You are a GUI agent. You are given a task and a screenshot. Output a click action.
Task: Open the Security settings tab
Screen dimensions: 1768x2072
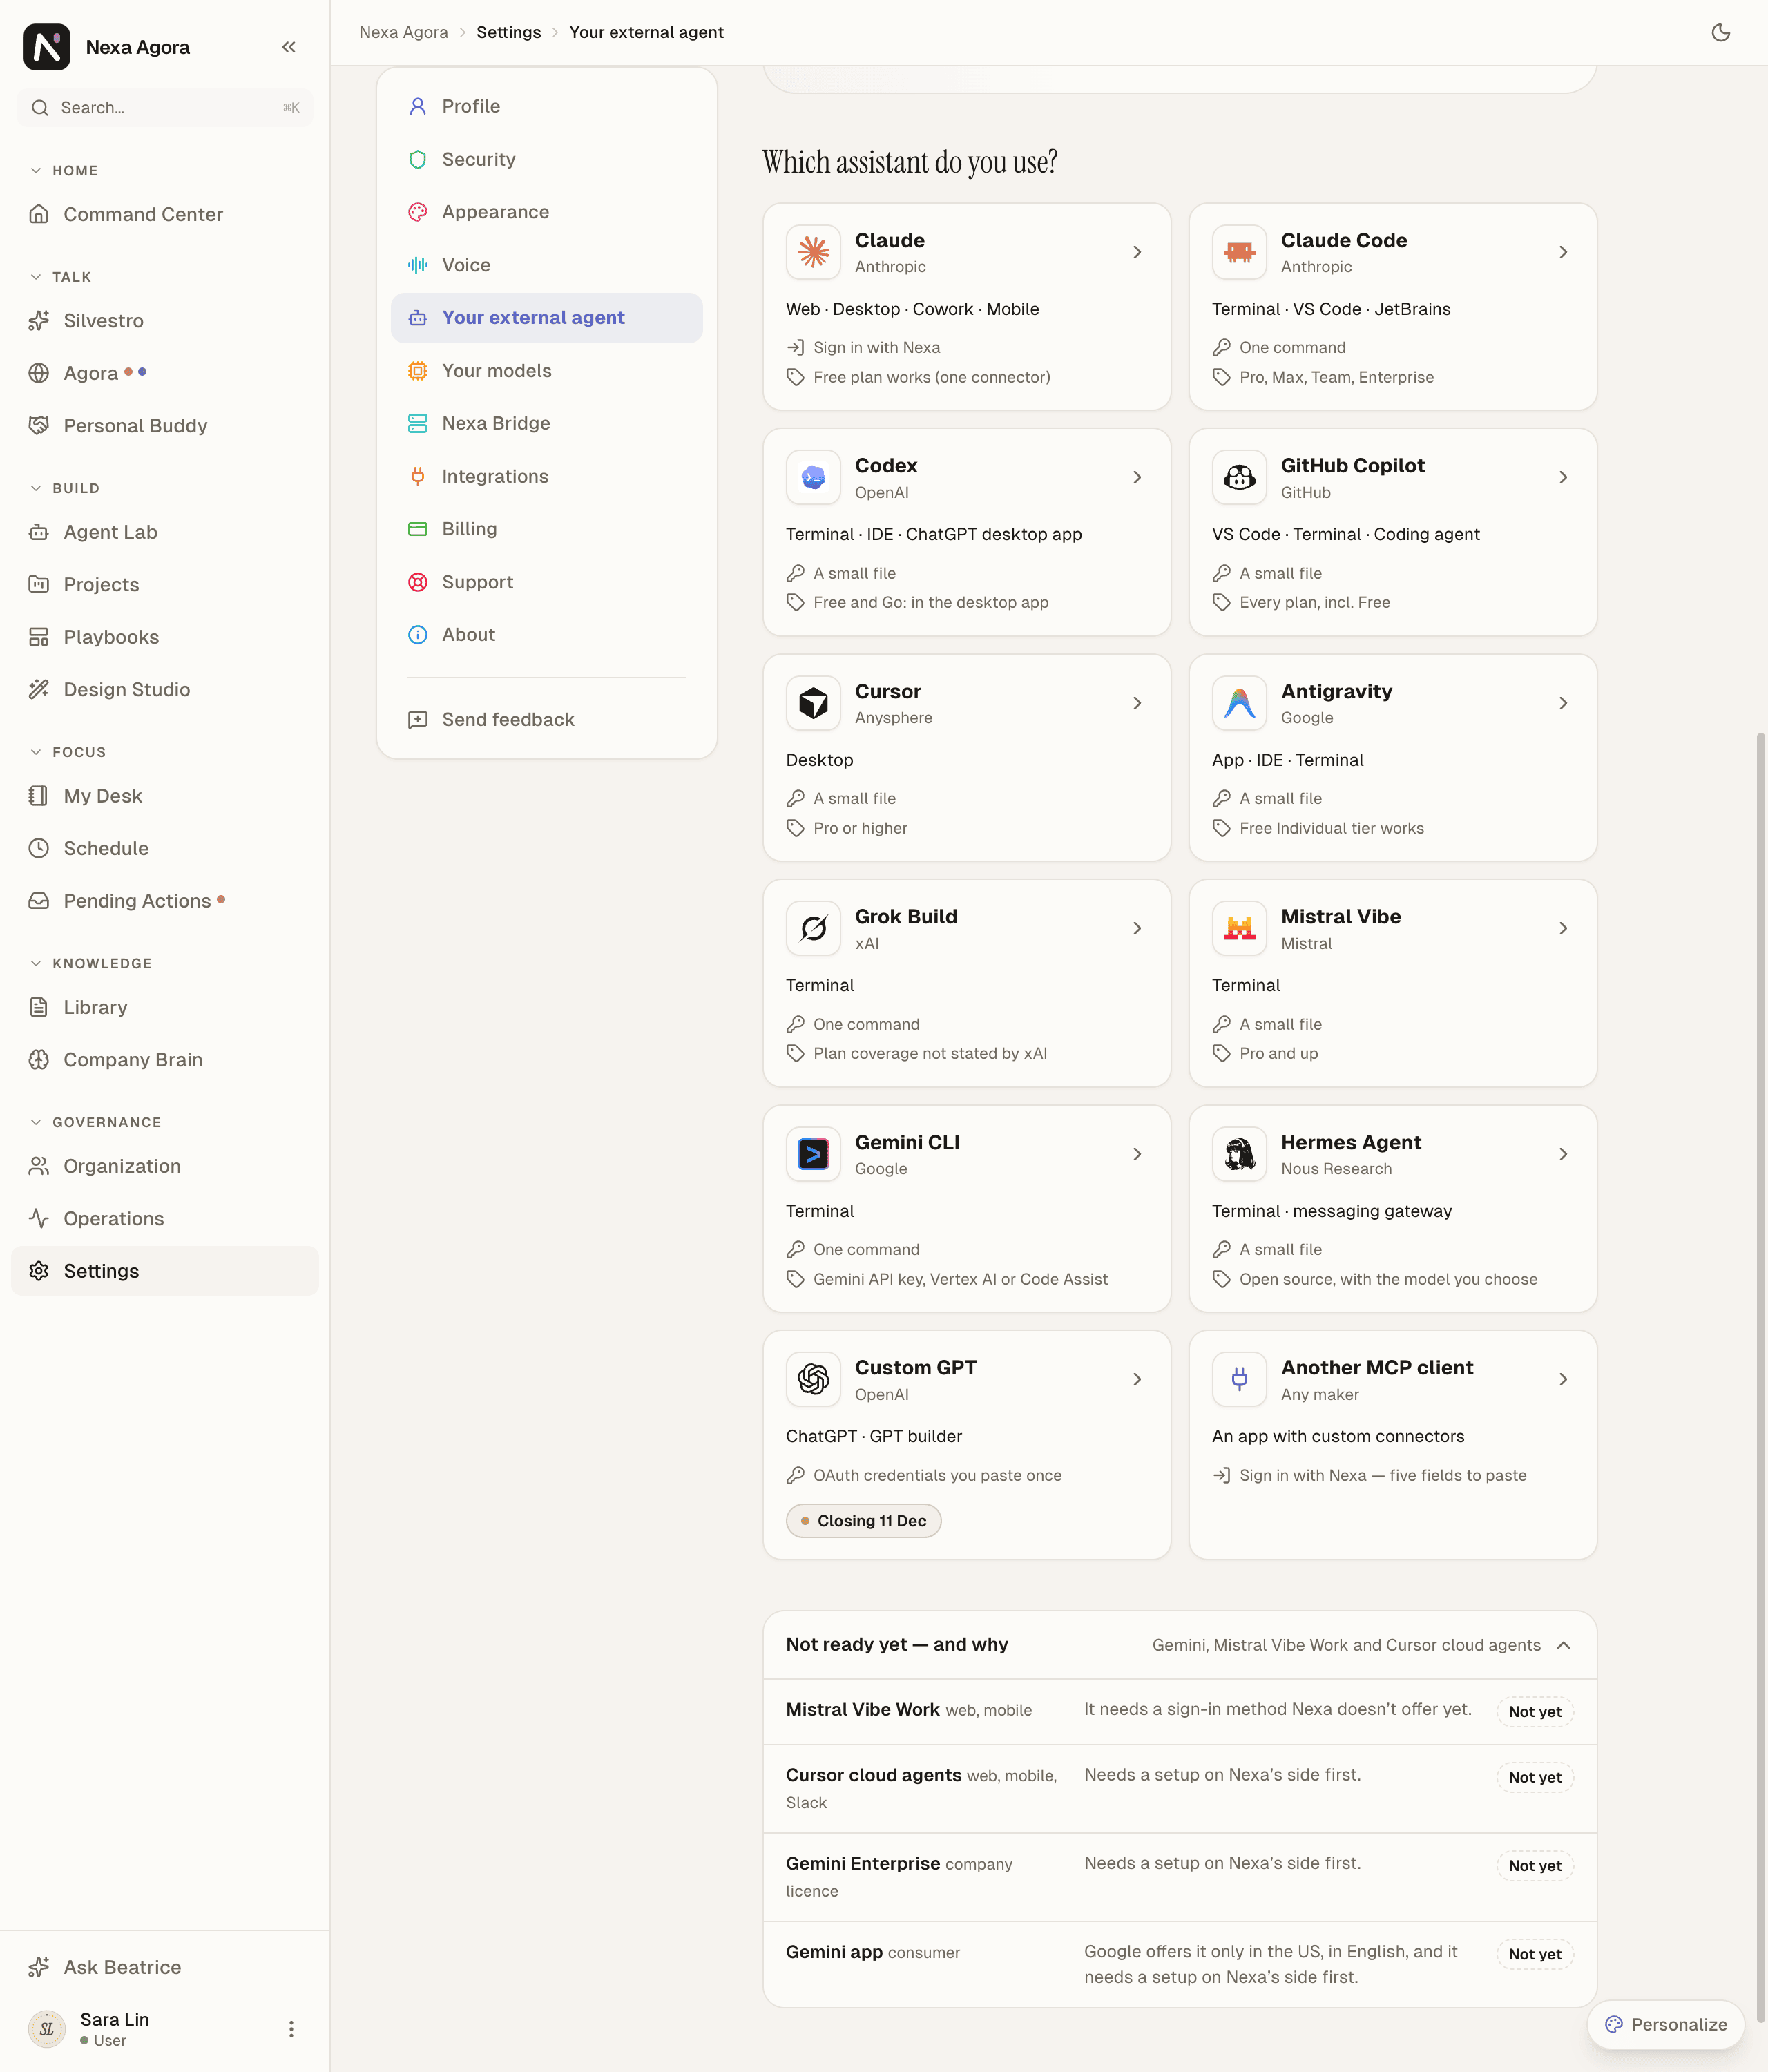(546, 159)
